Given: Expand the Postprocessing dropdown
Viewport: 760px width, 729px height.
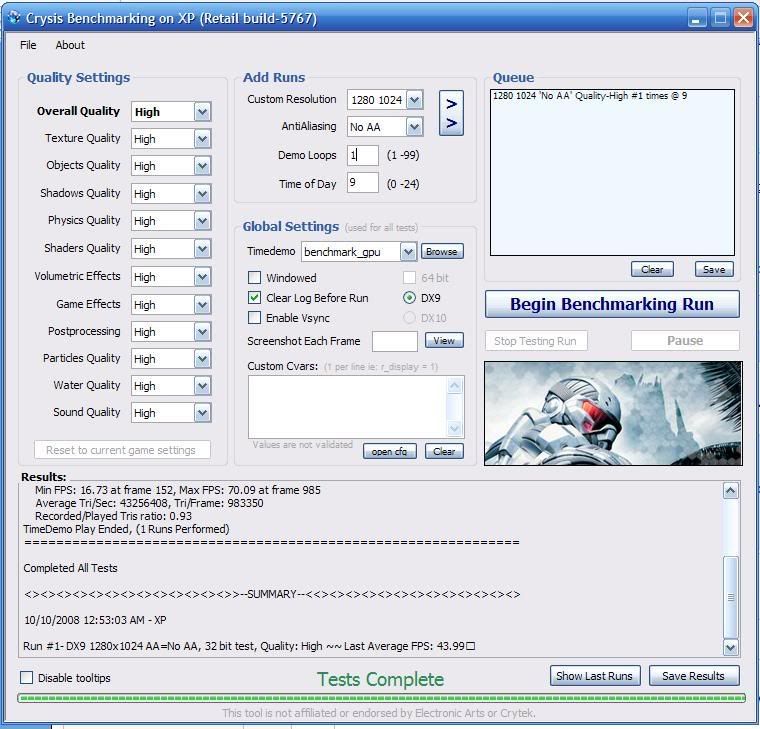Looking at the screenshot, I should coord(202,332).
